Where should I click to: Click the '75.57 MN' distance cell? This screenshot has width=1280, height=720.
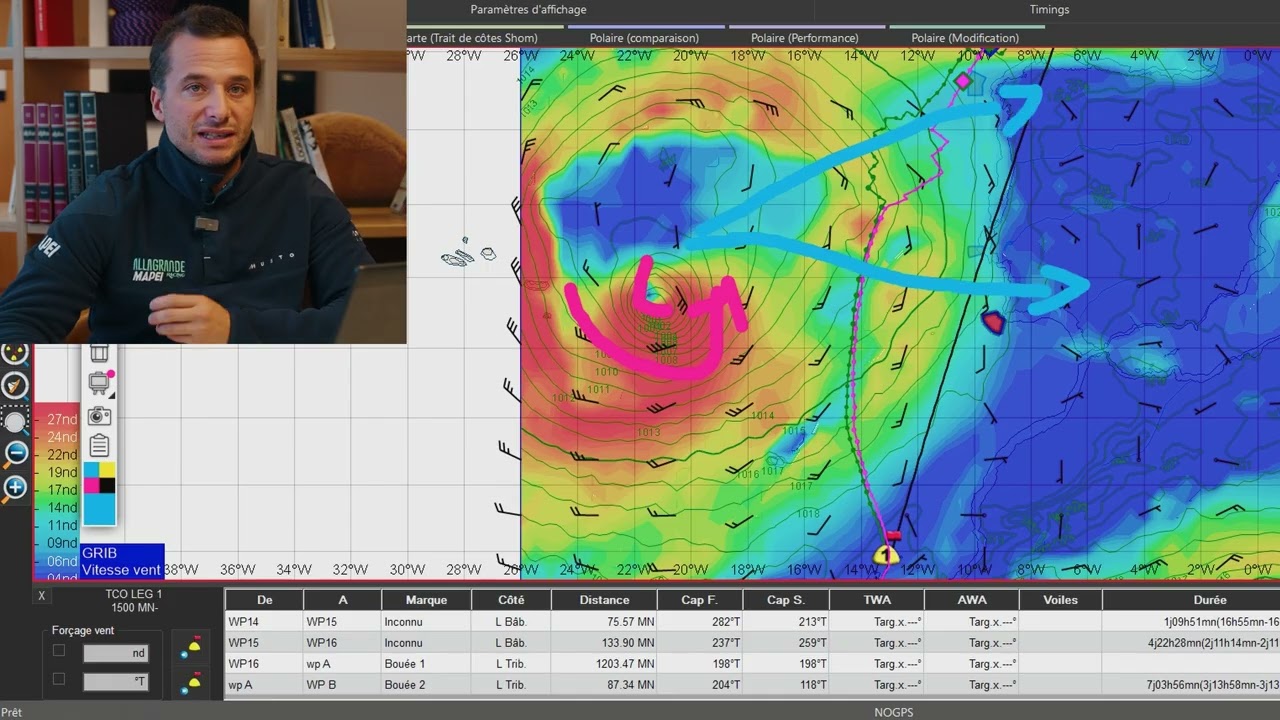point(604,621)
